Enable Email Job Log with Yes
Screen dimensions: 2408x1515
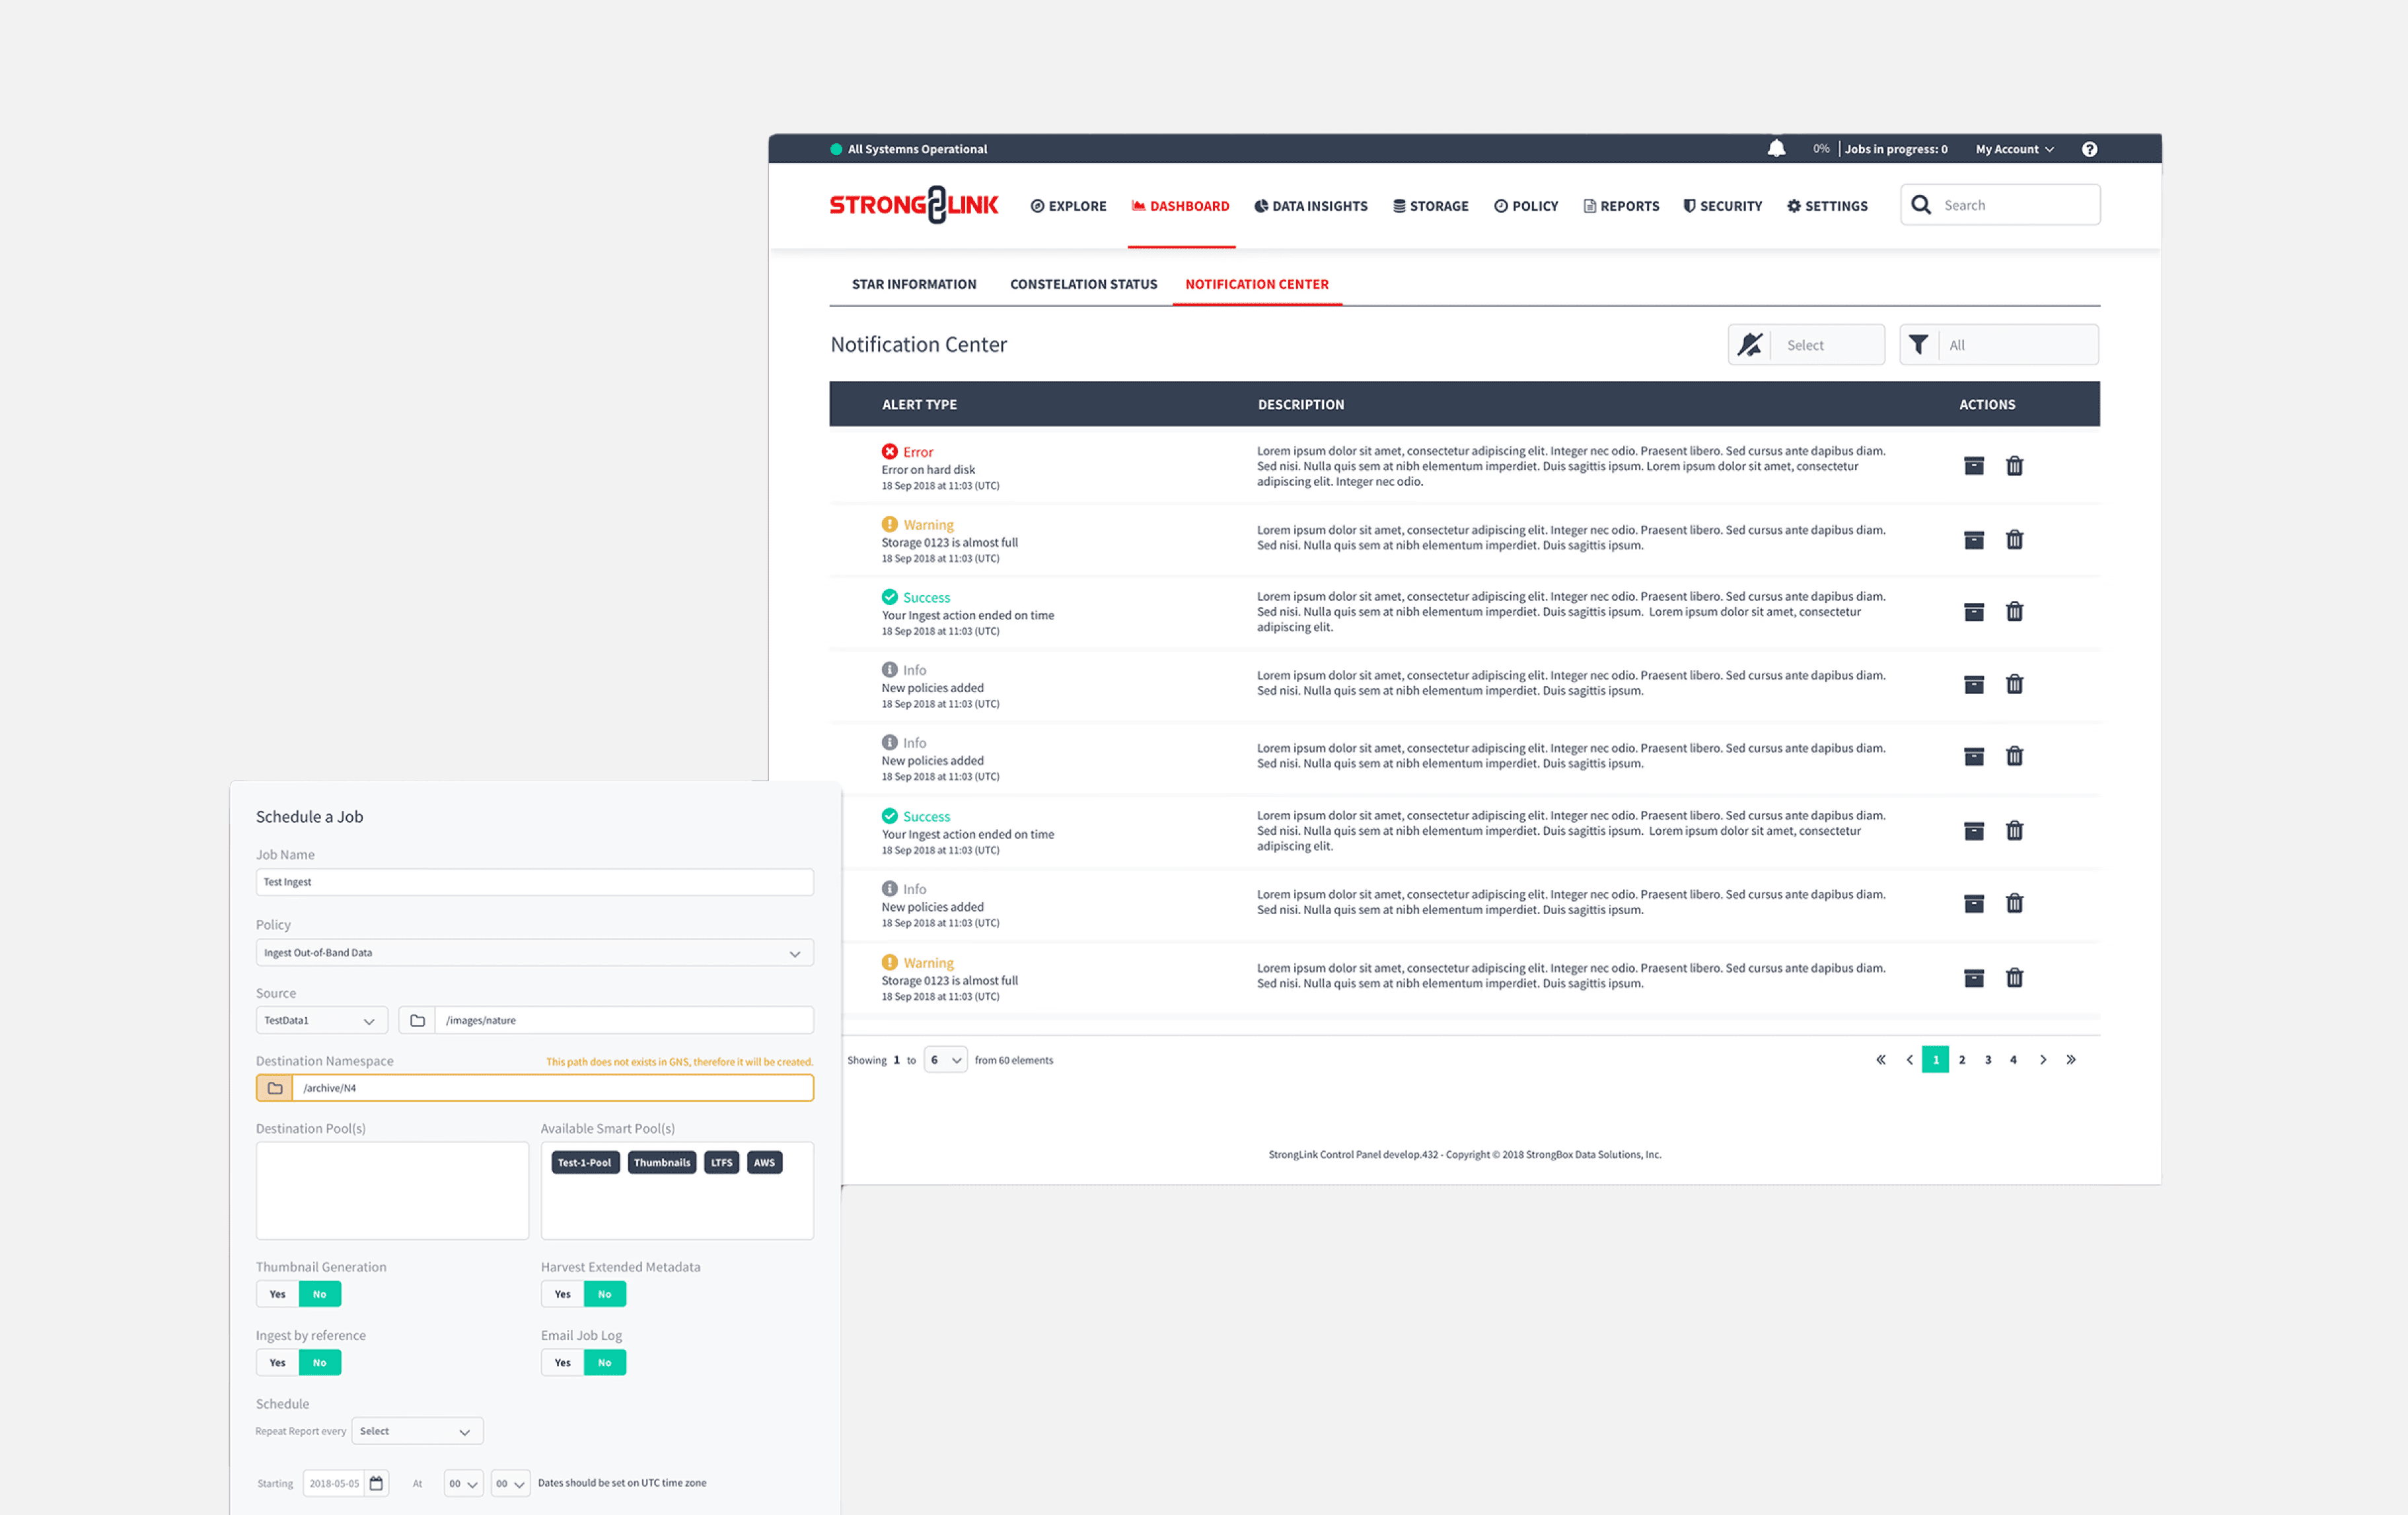[562, 1362]
